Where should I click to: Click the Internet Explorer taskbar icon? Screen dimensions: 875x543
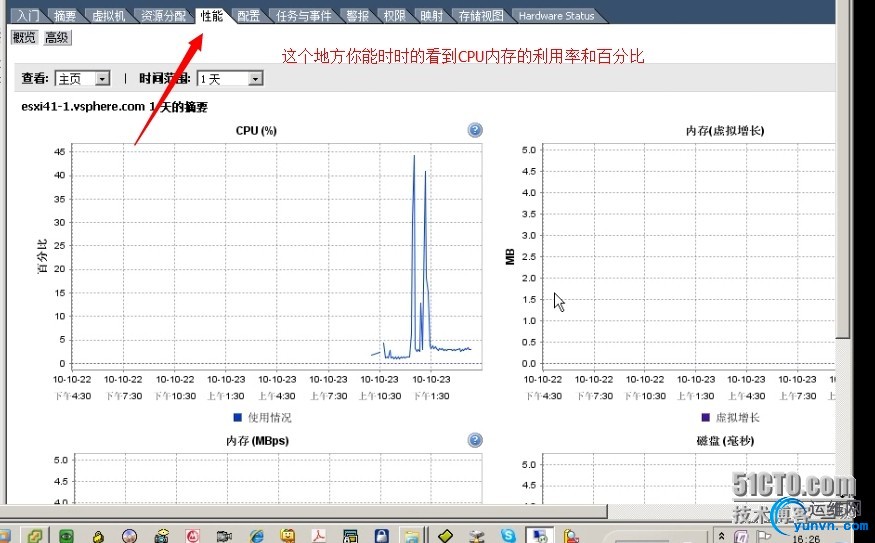256,536
